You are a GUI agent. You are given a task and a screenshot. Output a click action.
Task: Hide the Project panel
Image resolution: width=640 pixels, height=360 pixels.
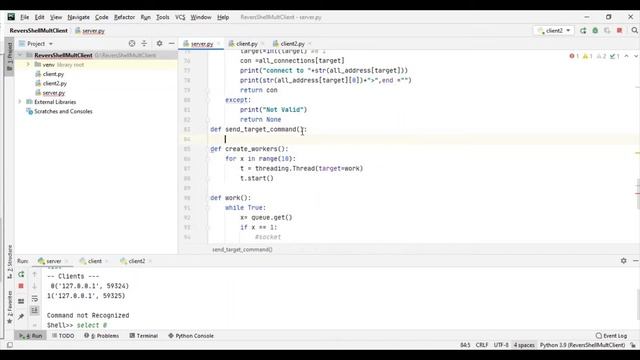click(x=172, y=43)
